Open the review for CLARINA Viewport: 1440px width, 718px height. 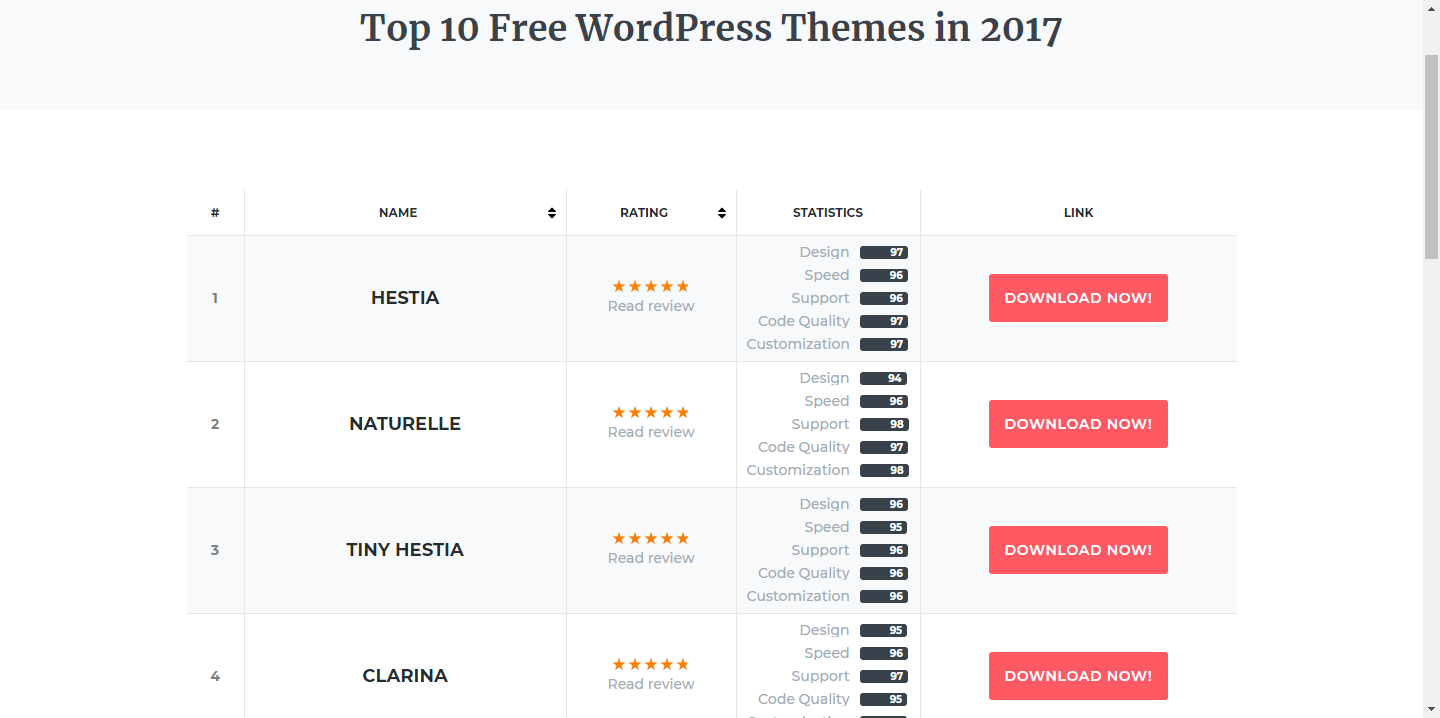650,683
